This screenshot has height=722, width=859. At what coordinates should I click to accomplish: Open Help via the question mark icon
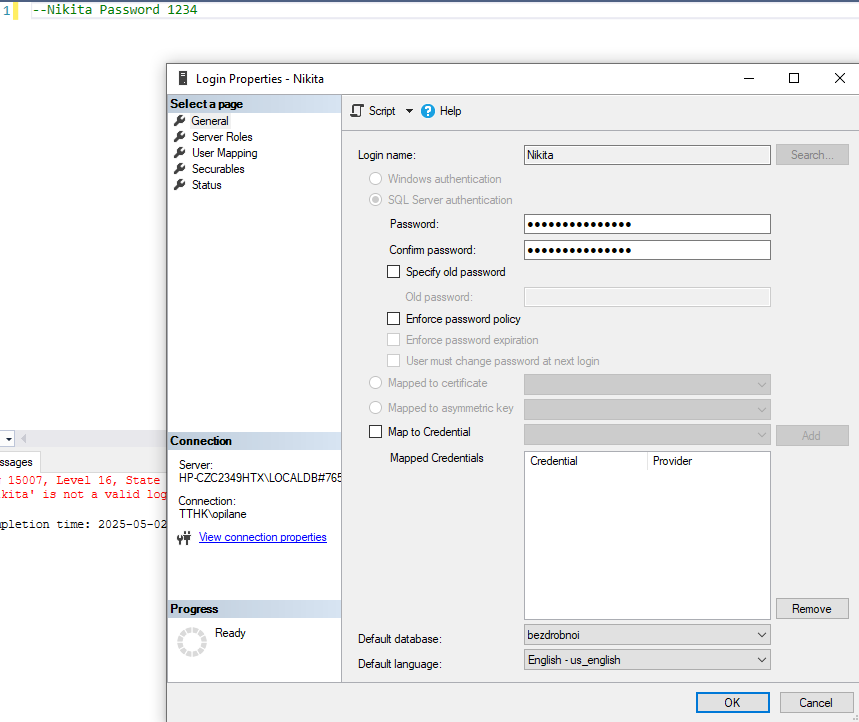click(428, 111)
